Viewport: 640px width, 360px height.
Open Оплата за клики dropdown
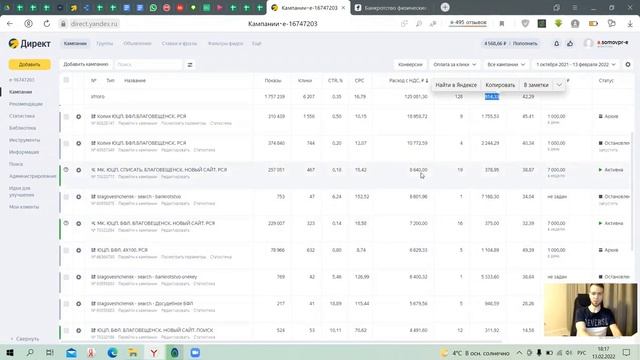[455, 64]
